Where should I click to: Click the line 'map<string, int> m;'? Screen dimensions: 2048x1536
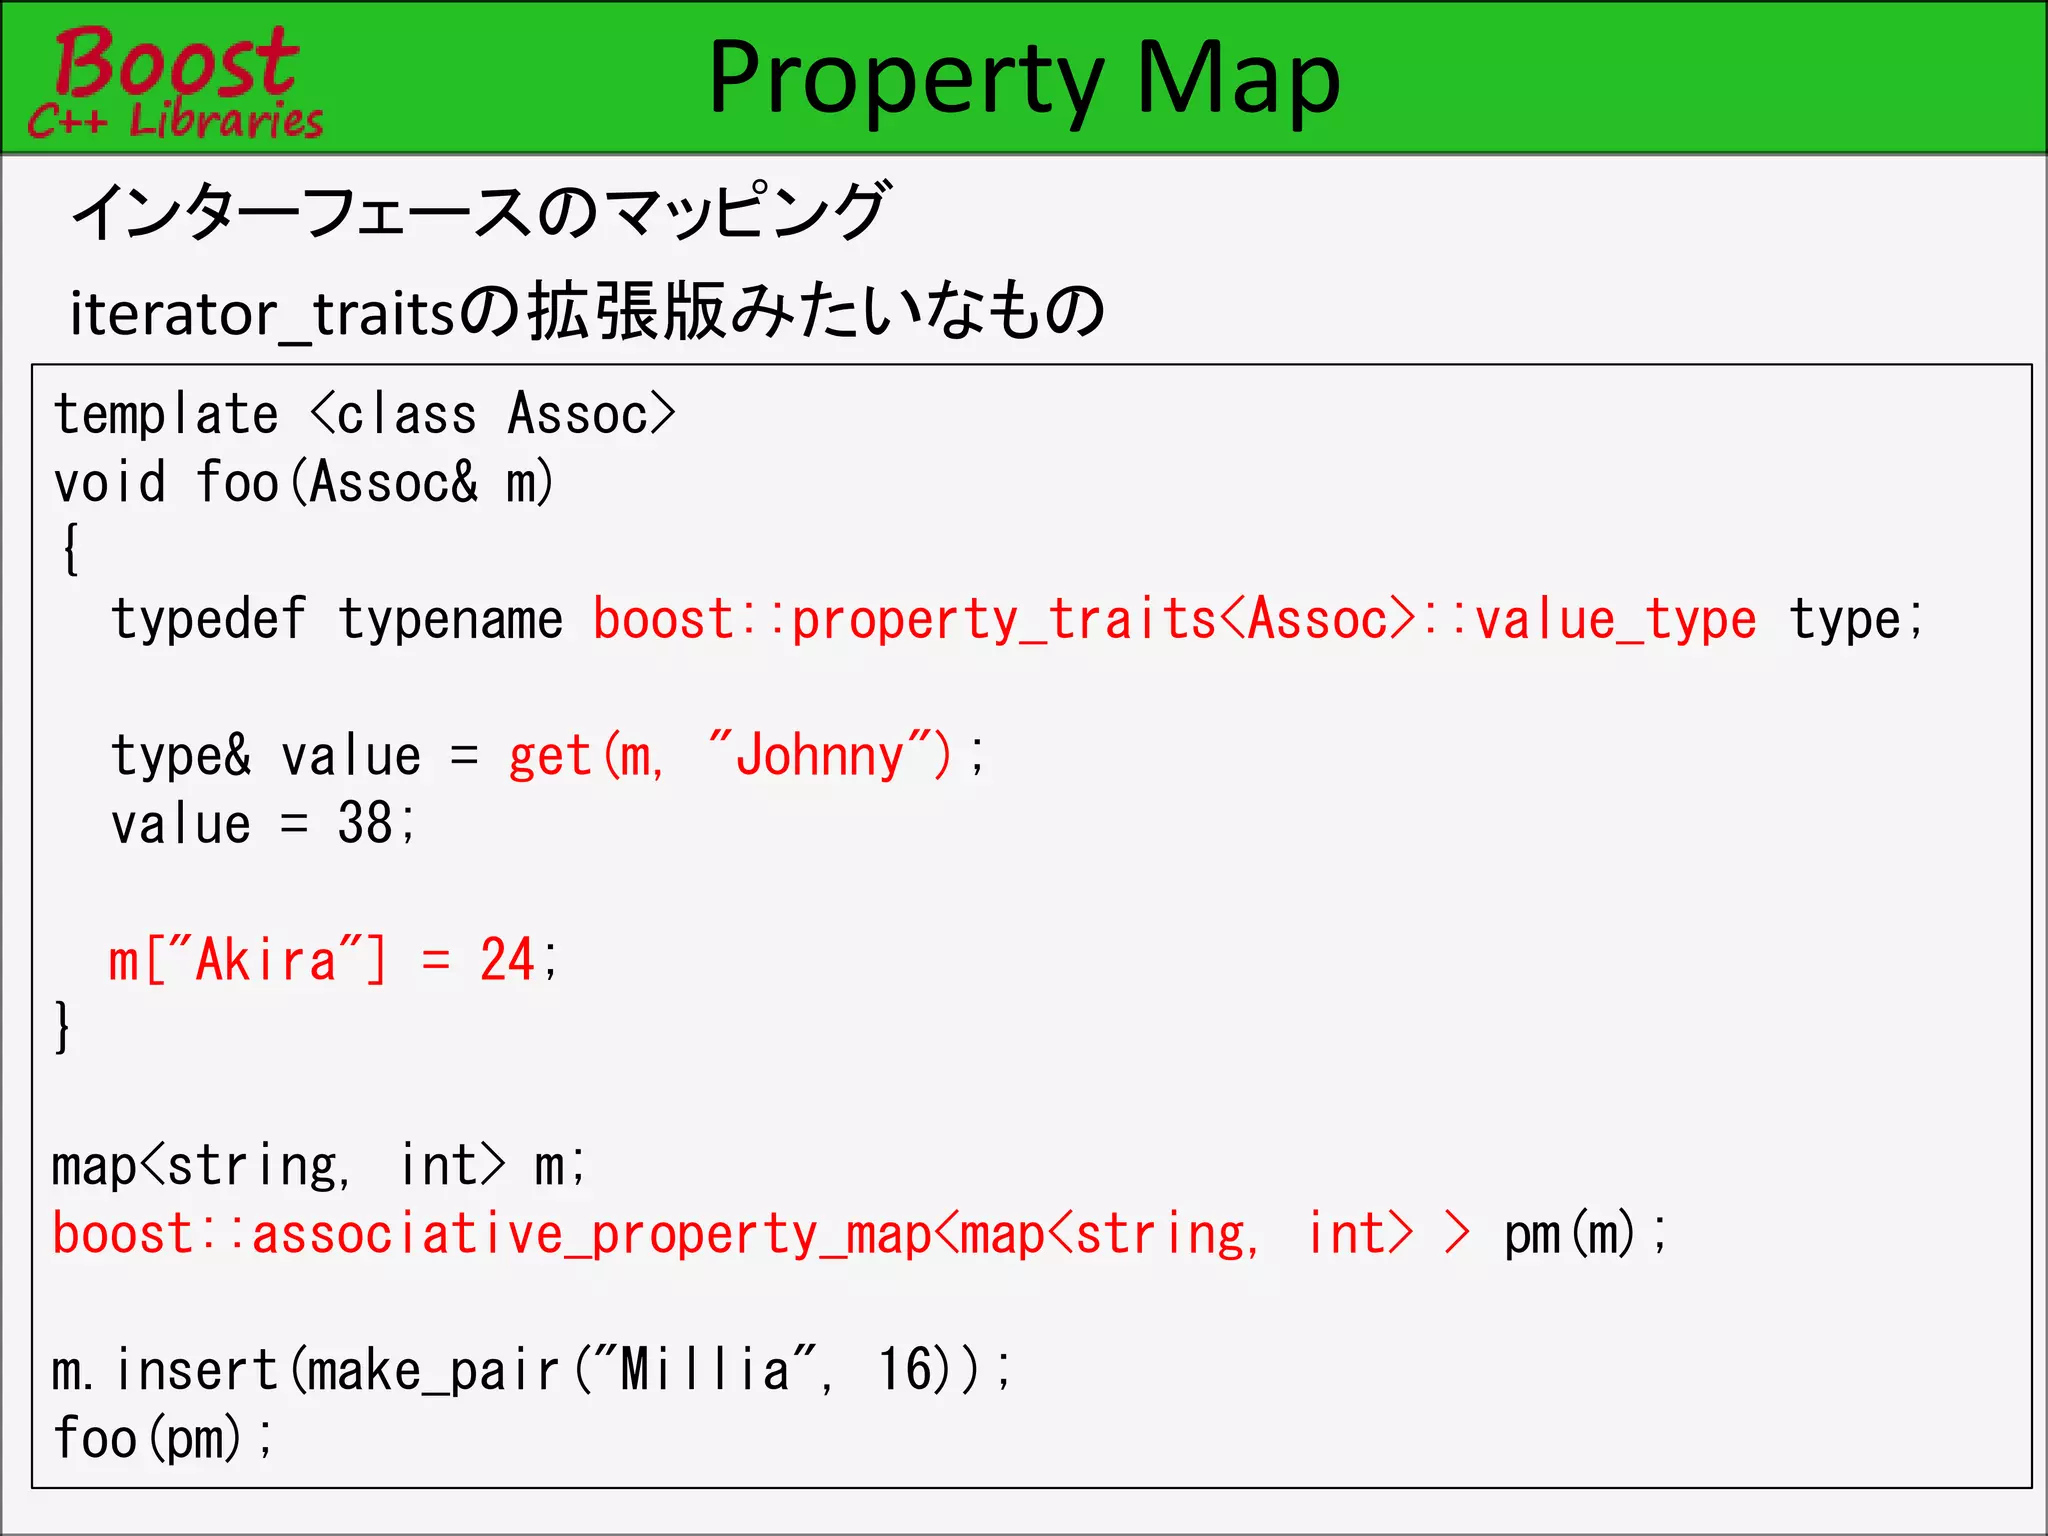coord(319,1166)
